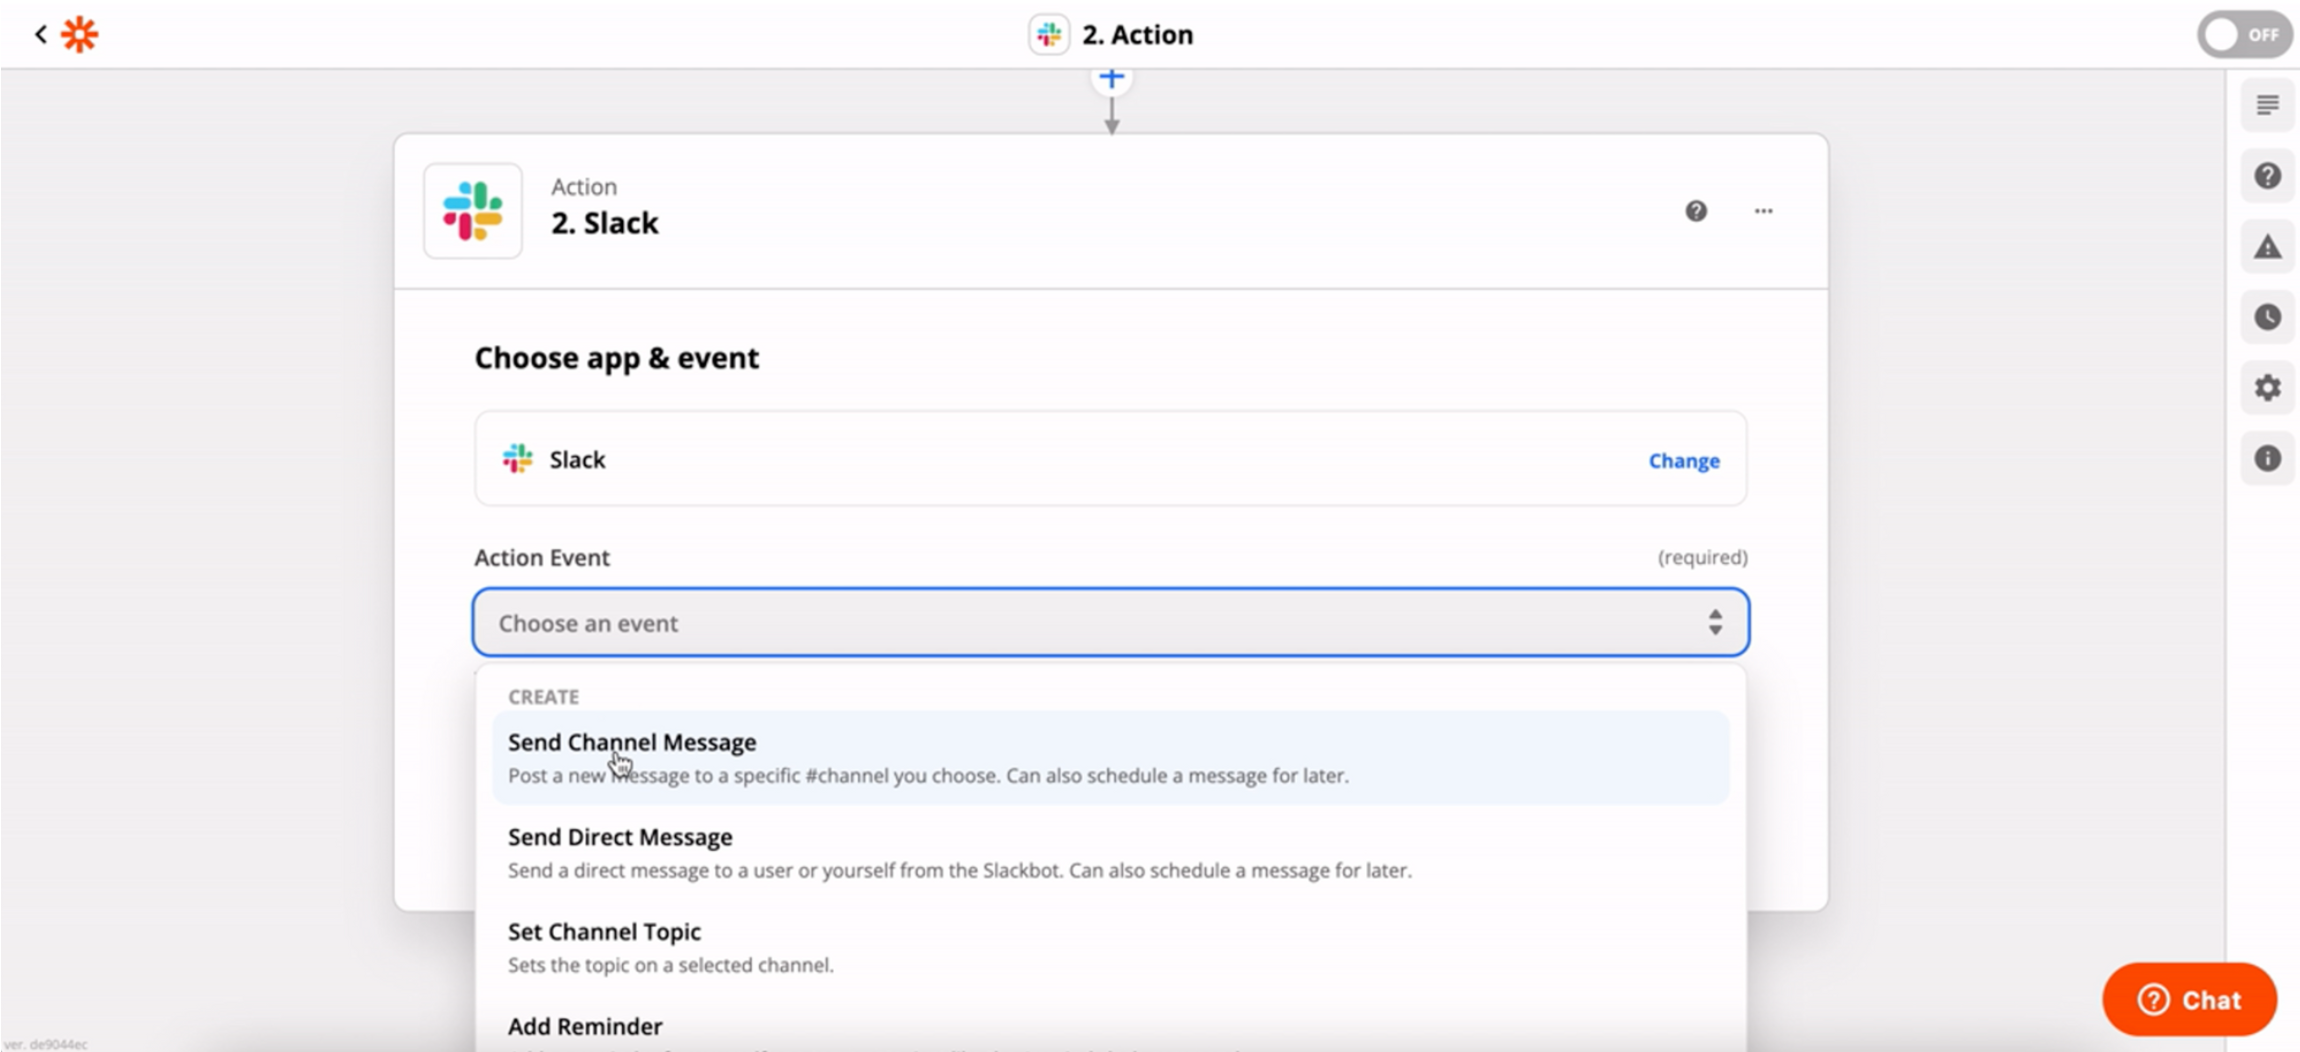Select Send Direct Message event

(1110, 853)
